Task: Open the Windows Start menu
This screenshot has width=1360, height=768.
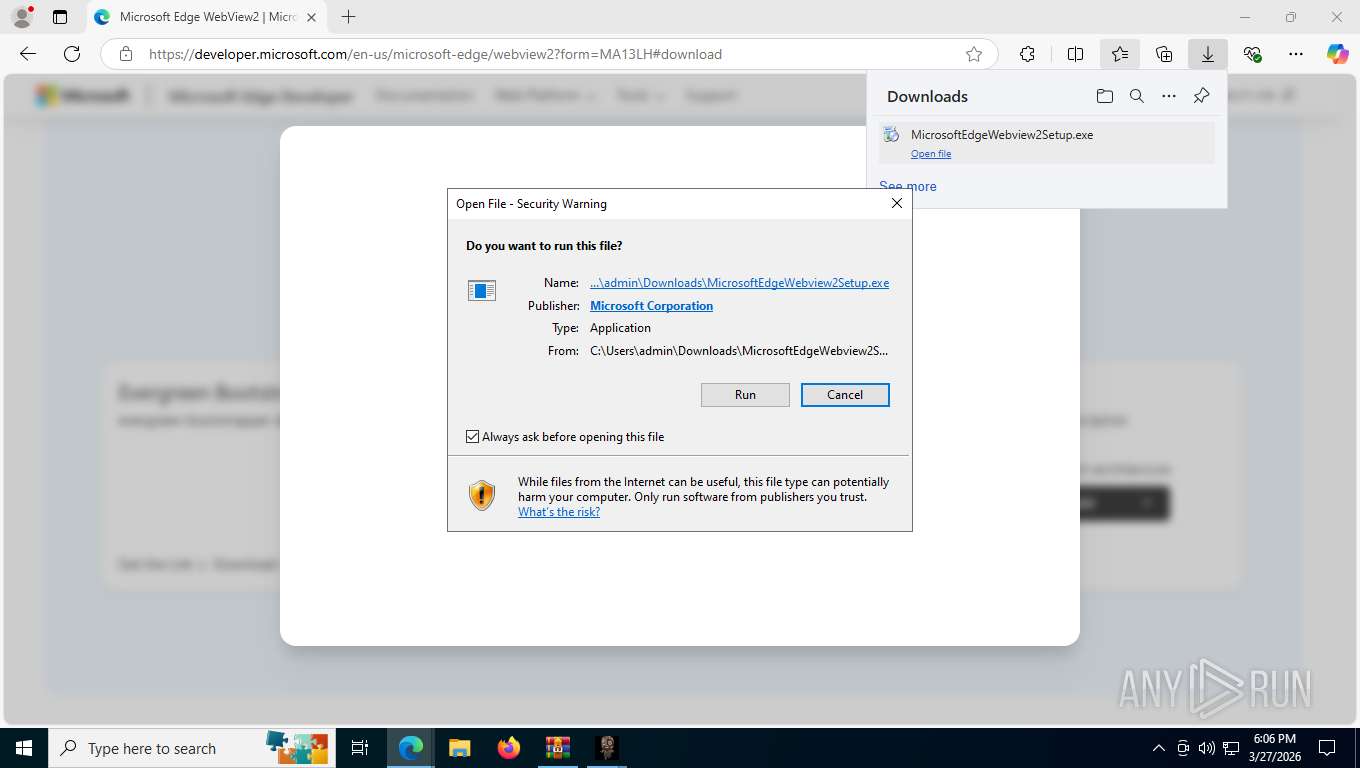Action: point(24,748)
